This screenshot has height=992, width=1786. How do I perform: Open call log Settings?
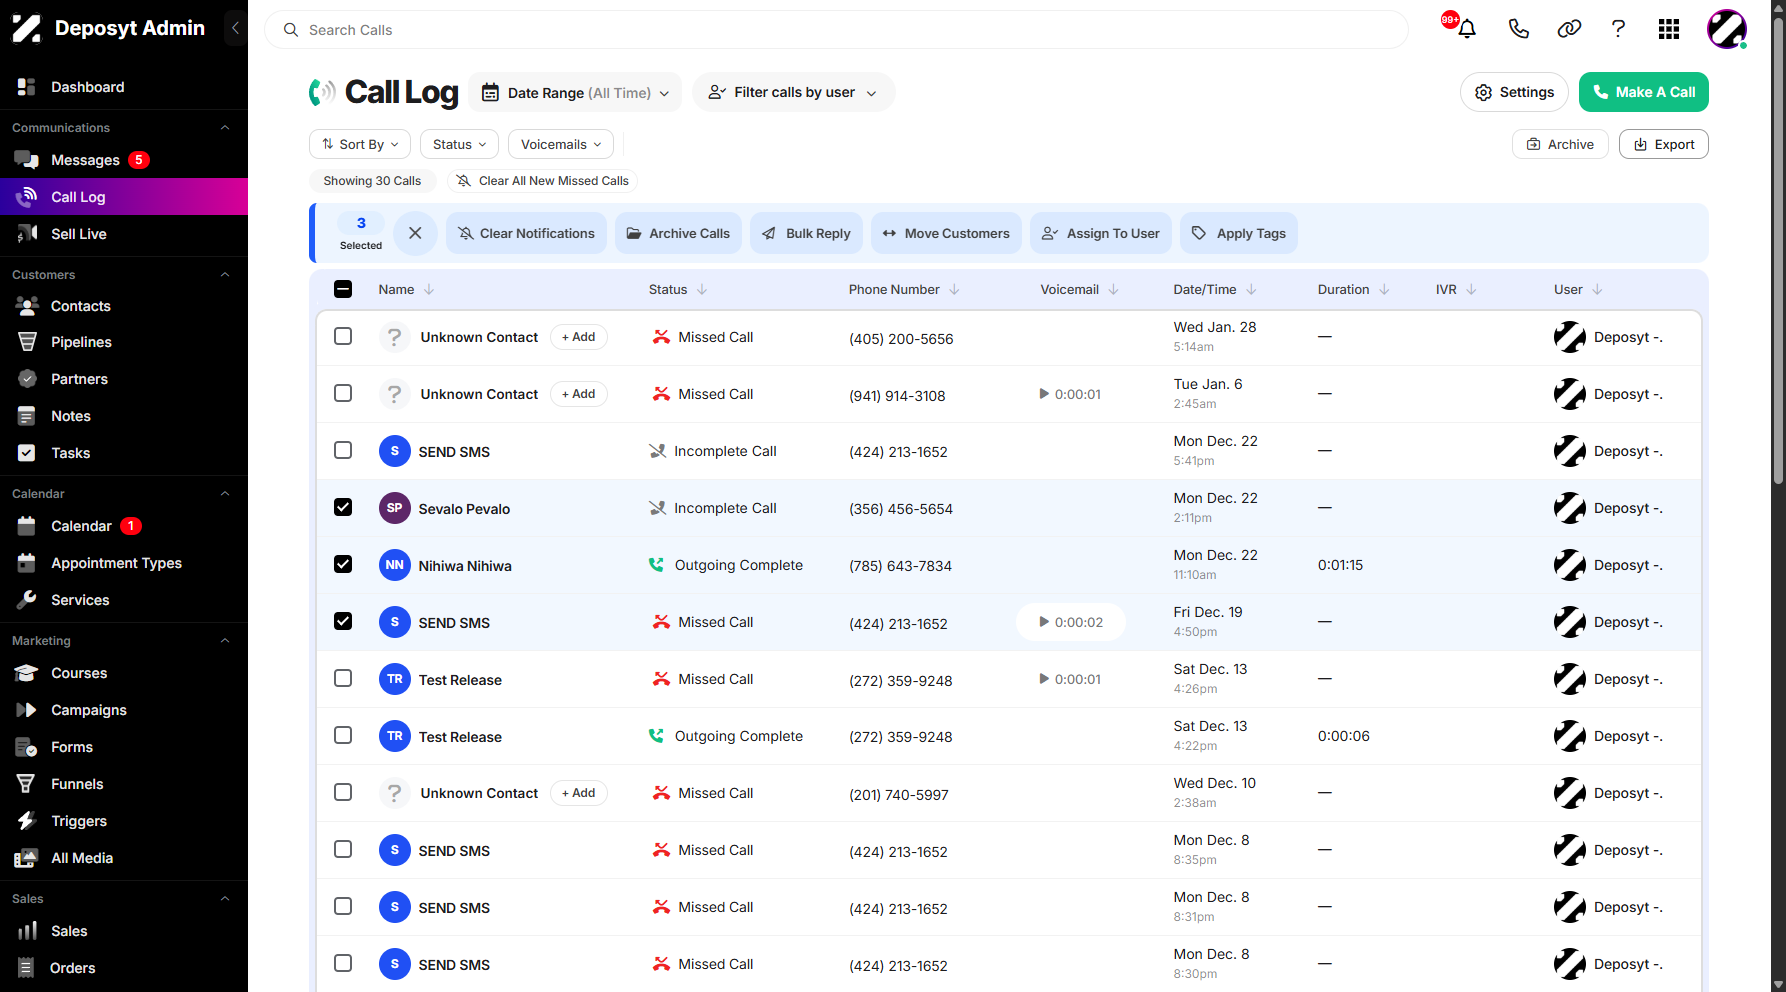pos(1514,92)
